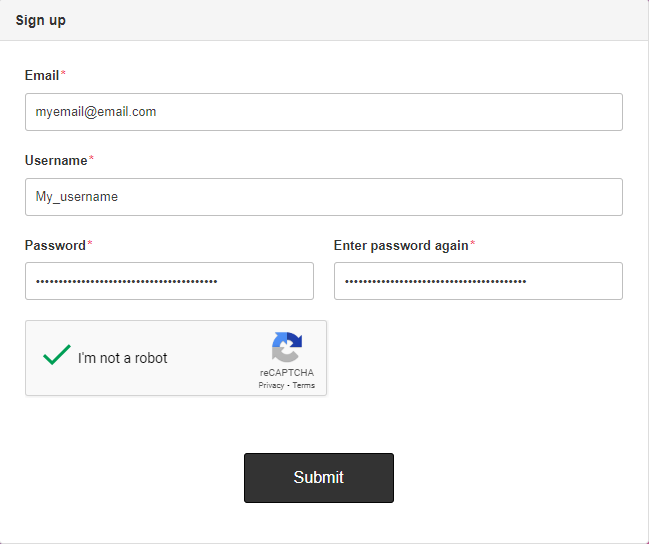Image resolution: width=649 pixels, height=544 pixels.
Task: Click the Enter password again field
Action: click(x=478, y=281)
